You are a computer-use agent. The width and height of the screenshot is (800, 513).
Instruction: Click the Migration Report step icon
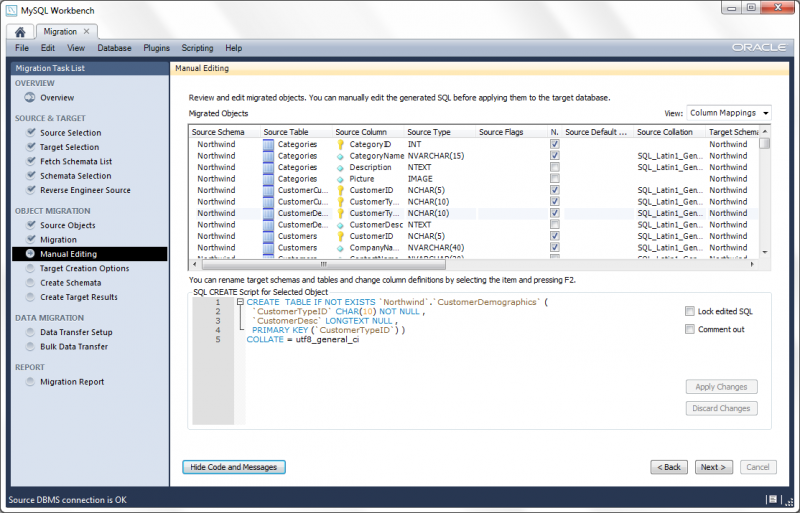pyautogui.click(x=31, y=382)
